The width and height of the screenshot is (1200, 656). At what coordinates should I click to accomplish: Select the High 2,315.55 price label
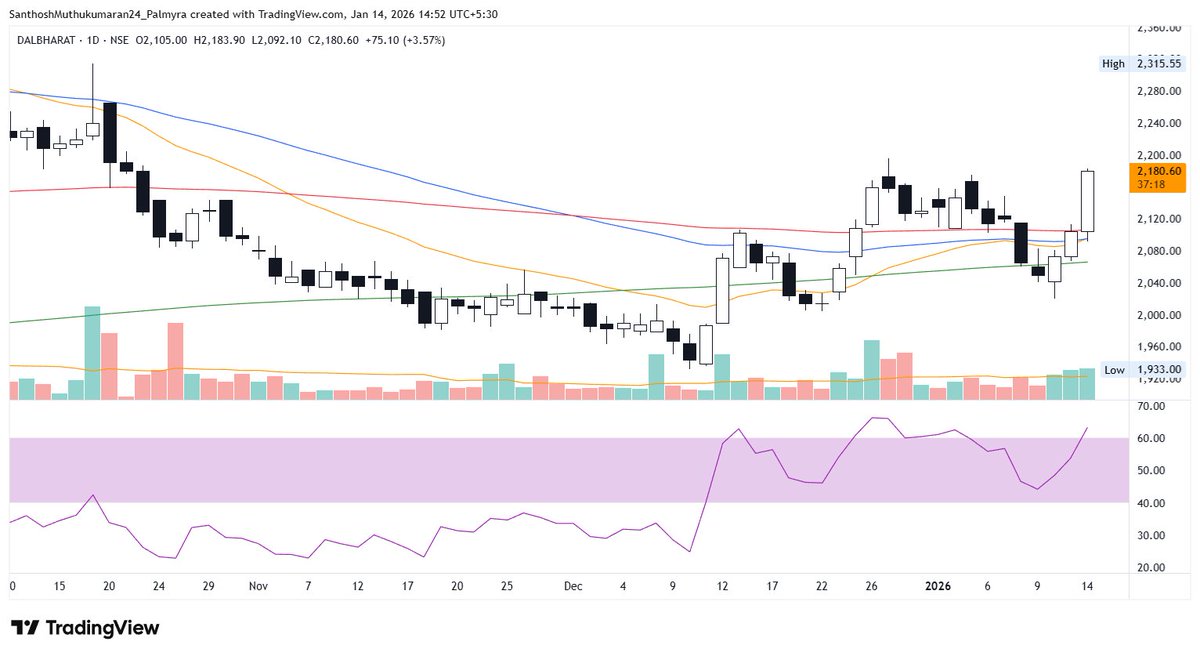point(1142,64)
